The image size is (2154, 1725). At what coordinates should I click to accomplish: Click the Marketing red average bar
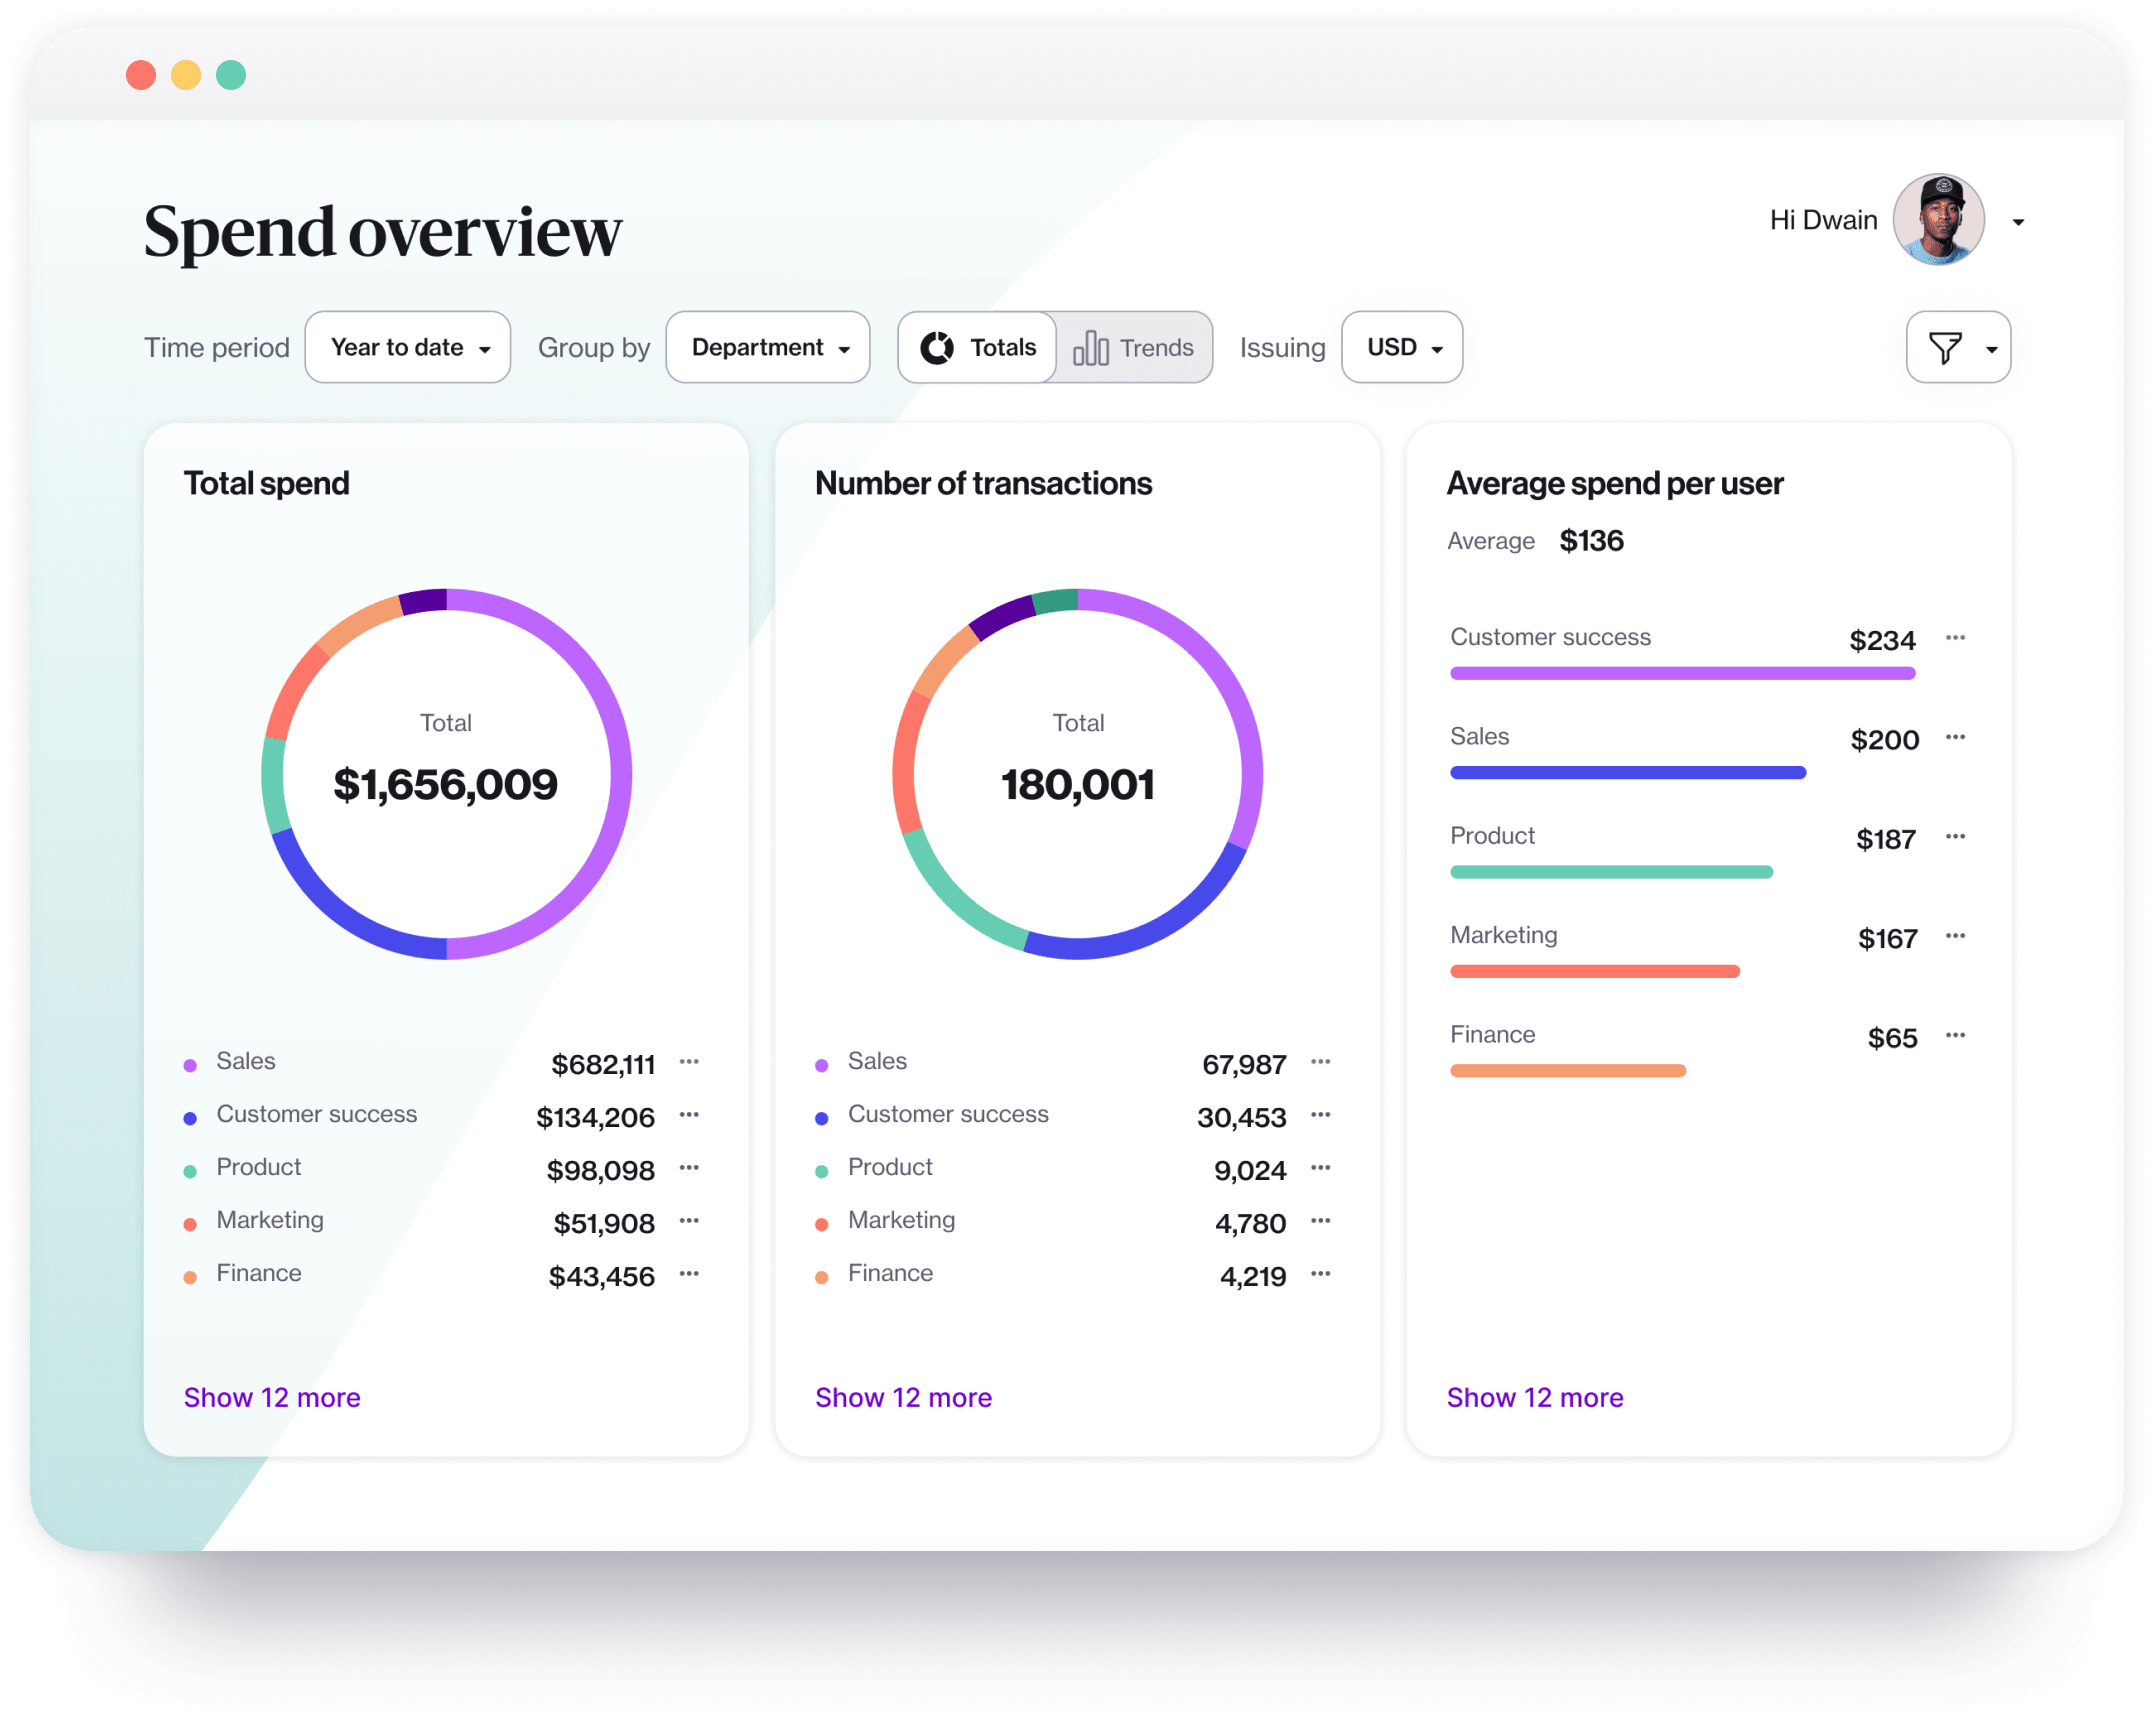pos(1595,971)
